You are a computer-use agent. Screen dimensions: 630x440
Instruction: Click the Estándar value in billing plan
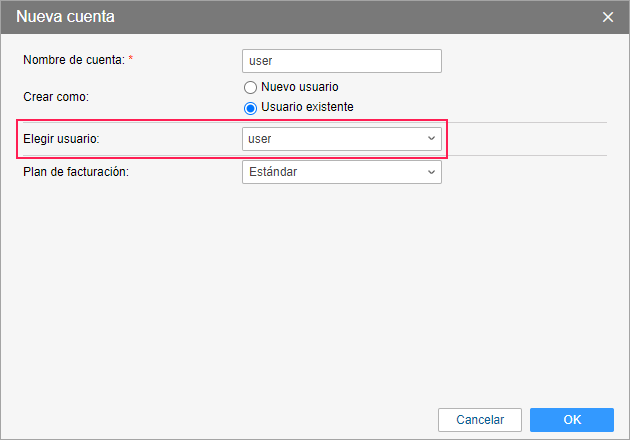tap(273, 172)
